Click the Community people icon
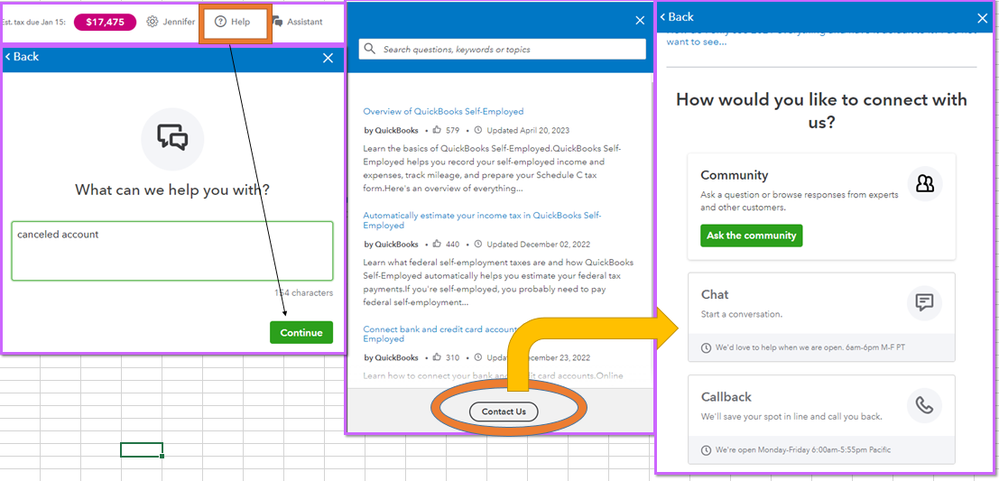 pos(924,183)
